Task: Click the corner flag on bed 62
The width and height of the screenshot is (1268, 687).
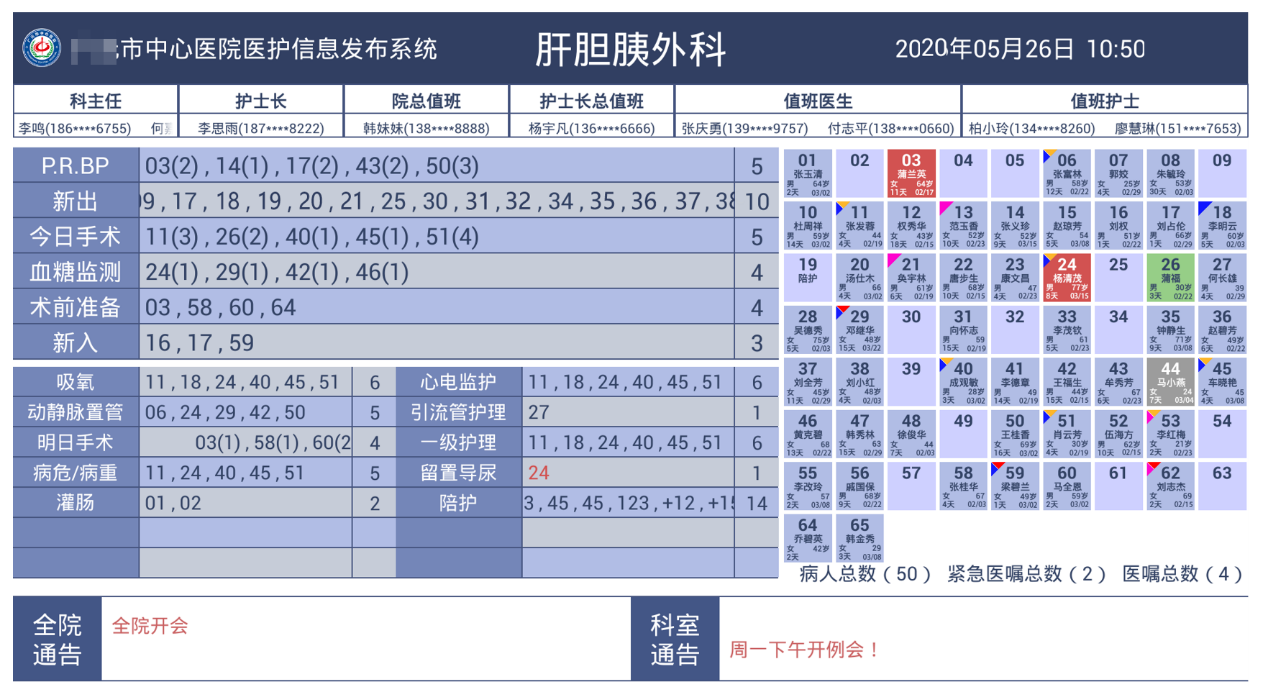Action: click(x=1152, y=467)
